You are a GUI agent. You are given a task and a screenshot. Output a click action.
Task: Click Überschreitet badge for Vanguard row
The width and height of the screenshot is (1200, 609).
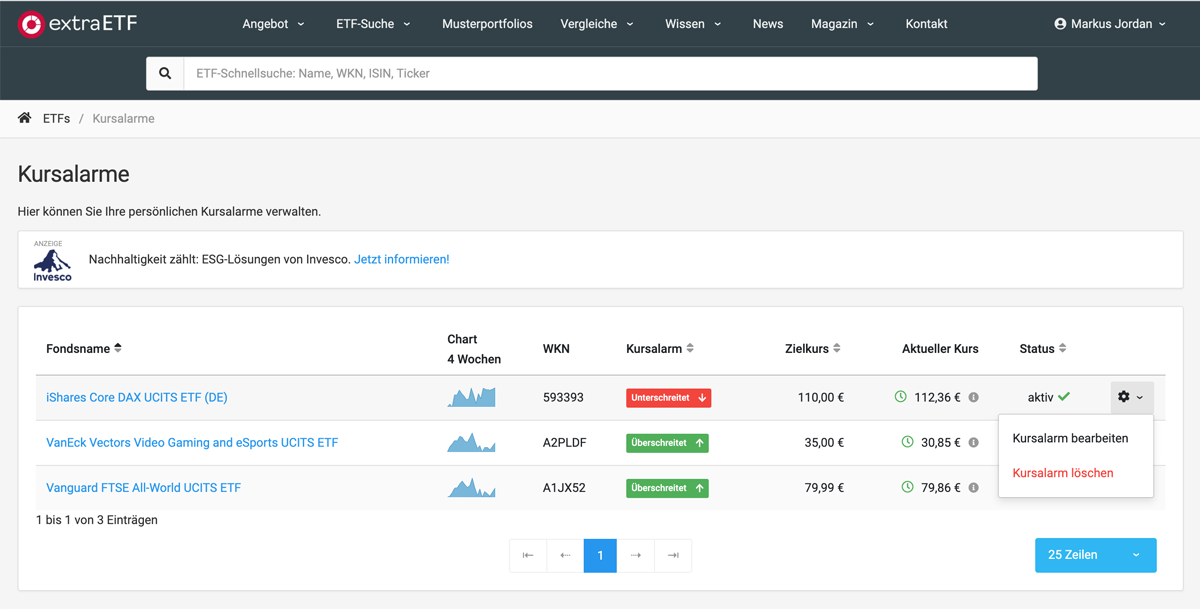(x=667, y=488)
